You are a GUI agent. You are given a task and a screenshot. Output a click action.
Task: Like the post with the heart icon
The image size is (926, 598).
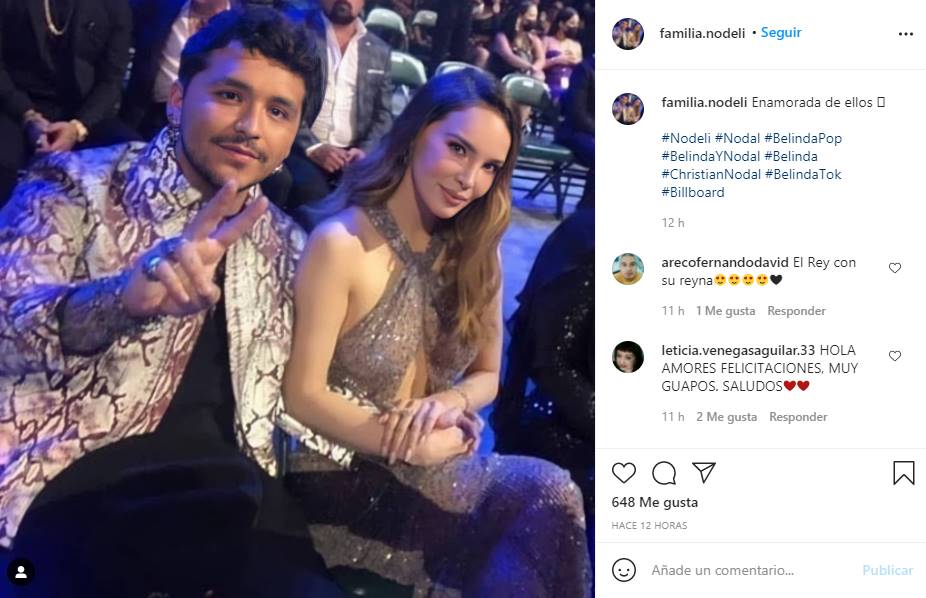click(x=624, y=473)
